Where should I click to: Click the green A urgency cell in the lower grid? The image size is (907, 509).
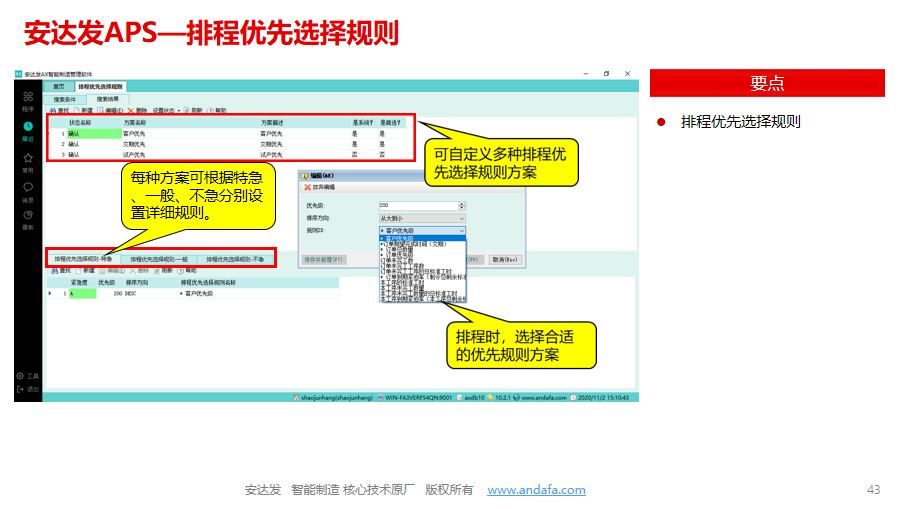pos(83,294)
